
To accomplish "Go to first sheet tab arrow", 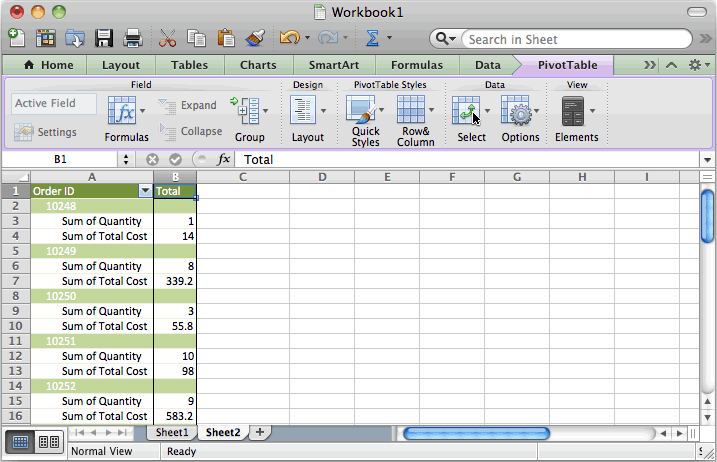I will [79, 432].
